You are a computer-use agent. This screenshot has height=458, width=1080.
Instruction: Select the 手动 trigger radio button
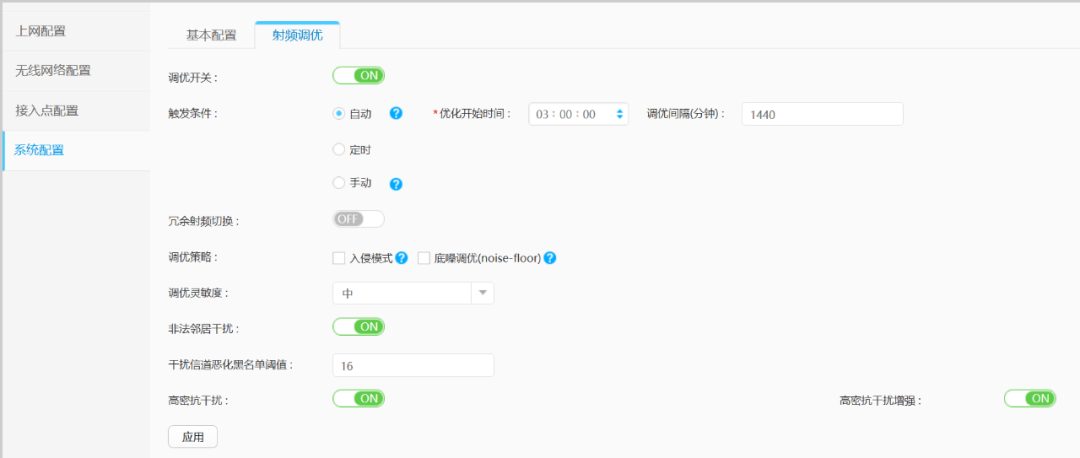(x=339, y=183)
